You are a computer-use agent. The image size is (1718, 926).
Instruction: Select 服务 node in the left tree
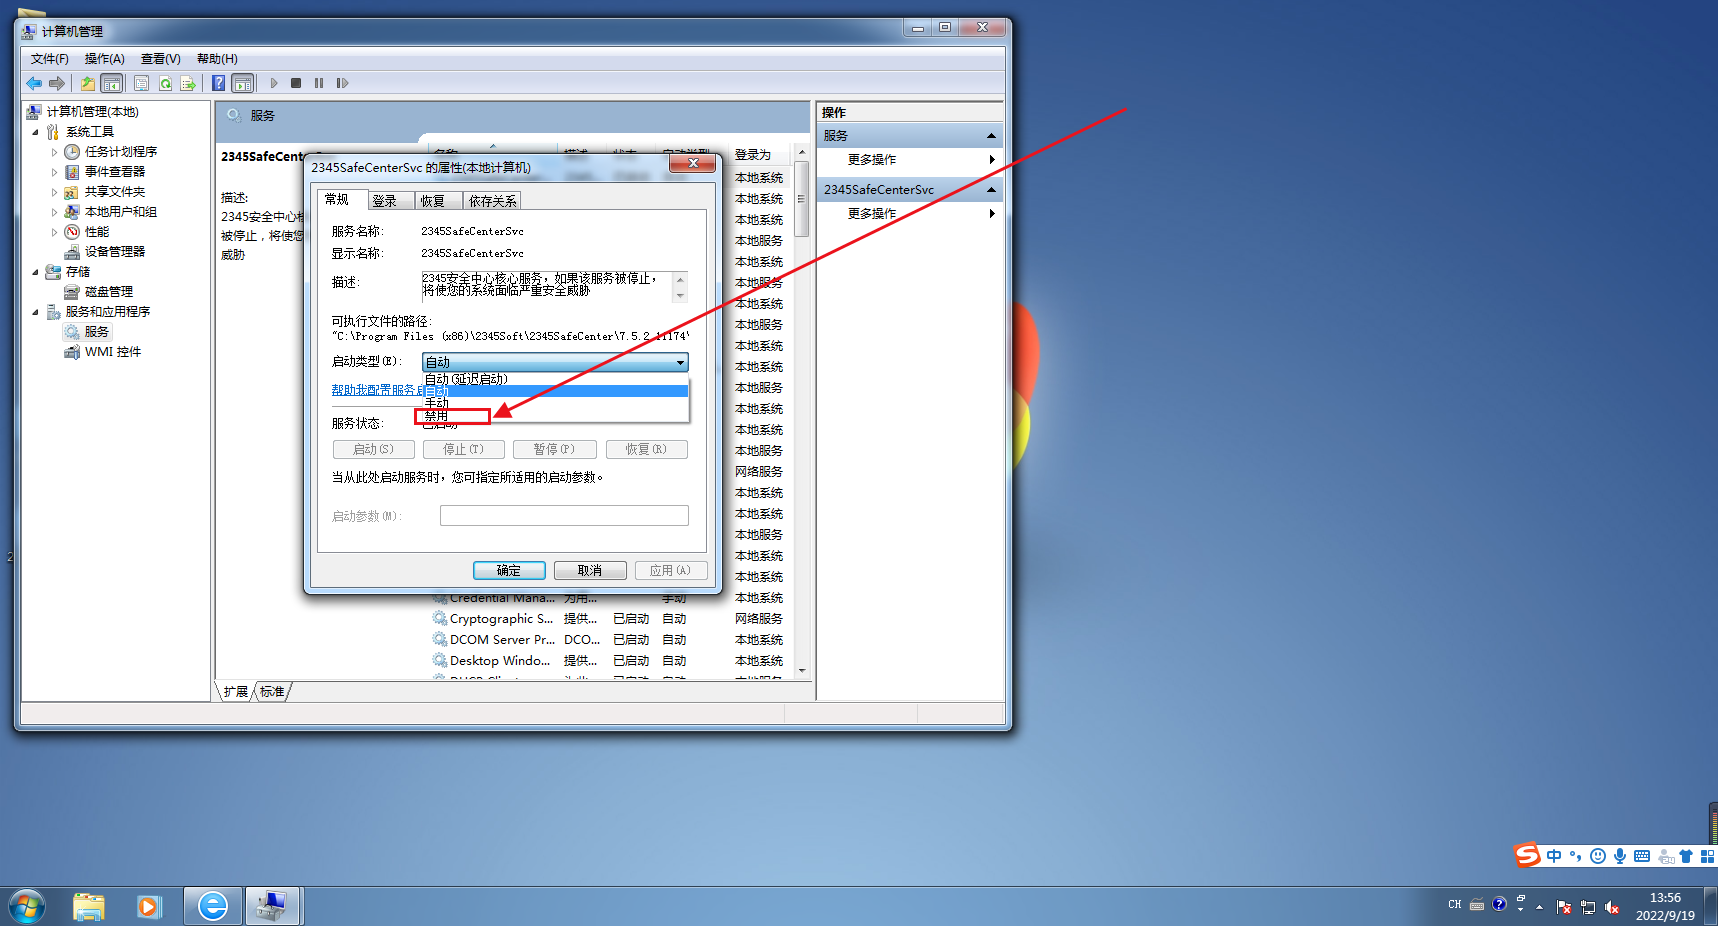point(96,332)
